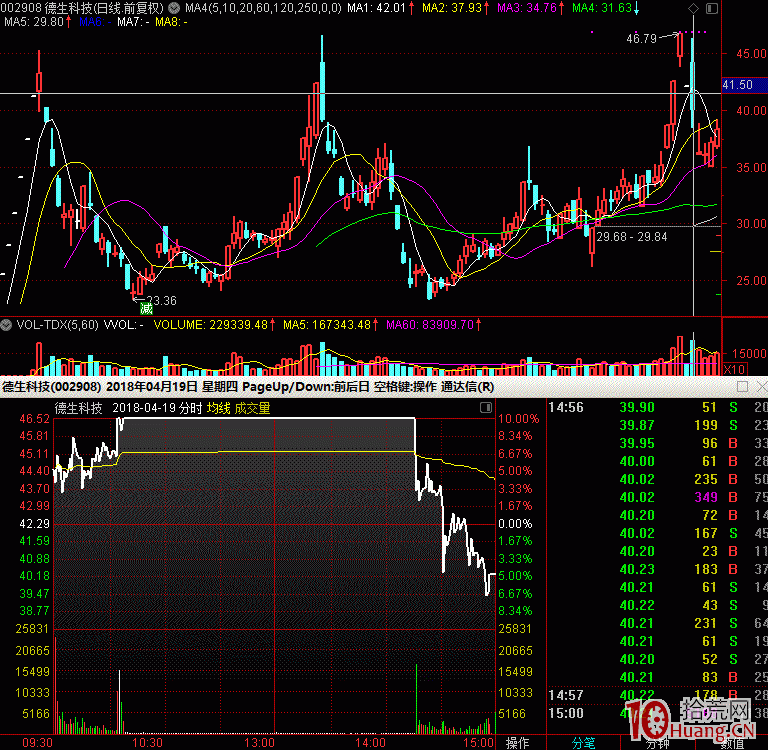768x750 pixels.
Task: Switch to the 数值 tab
Action: tap(732, 743)
